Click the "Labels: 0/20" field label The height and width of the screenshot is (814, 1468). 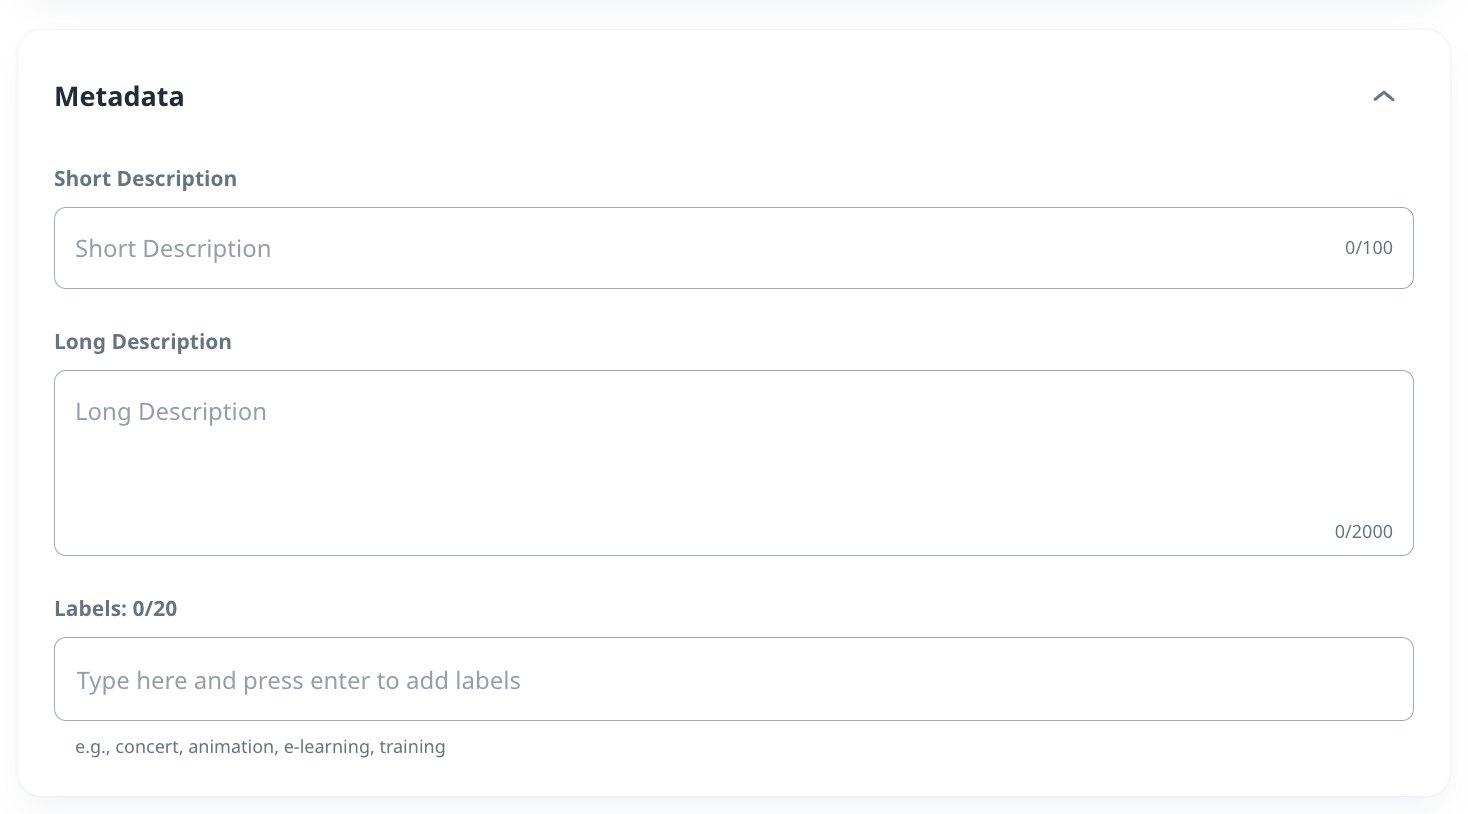tap(115, 609)
